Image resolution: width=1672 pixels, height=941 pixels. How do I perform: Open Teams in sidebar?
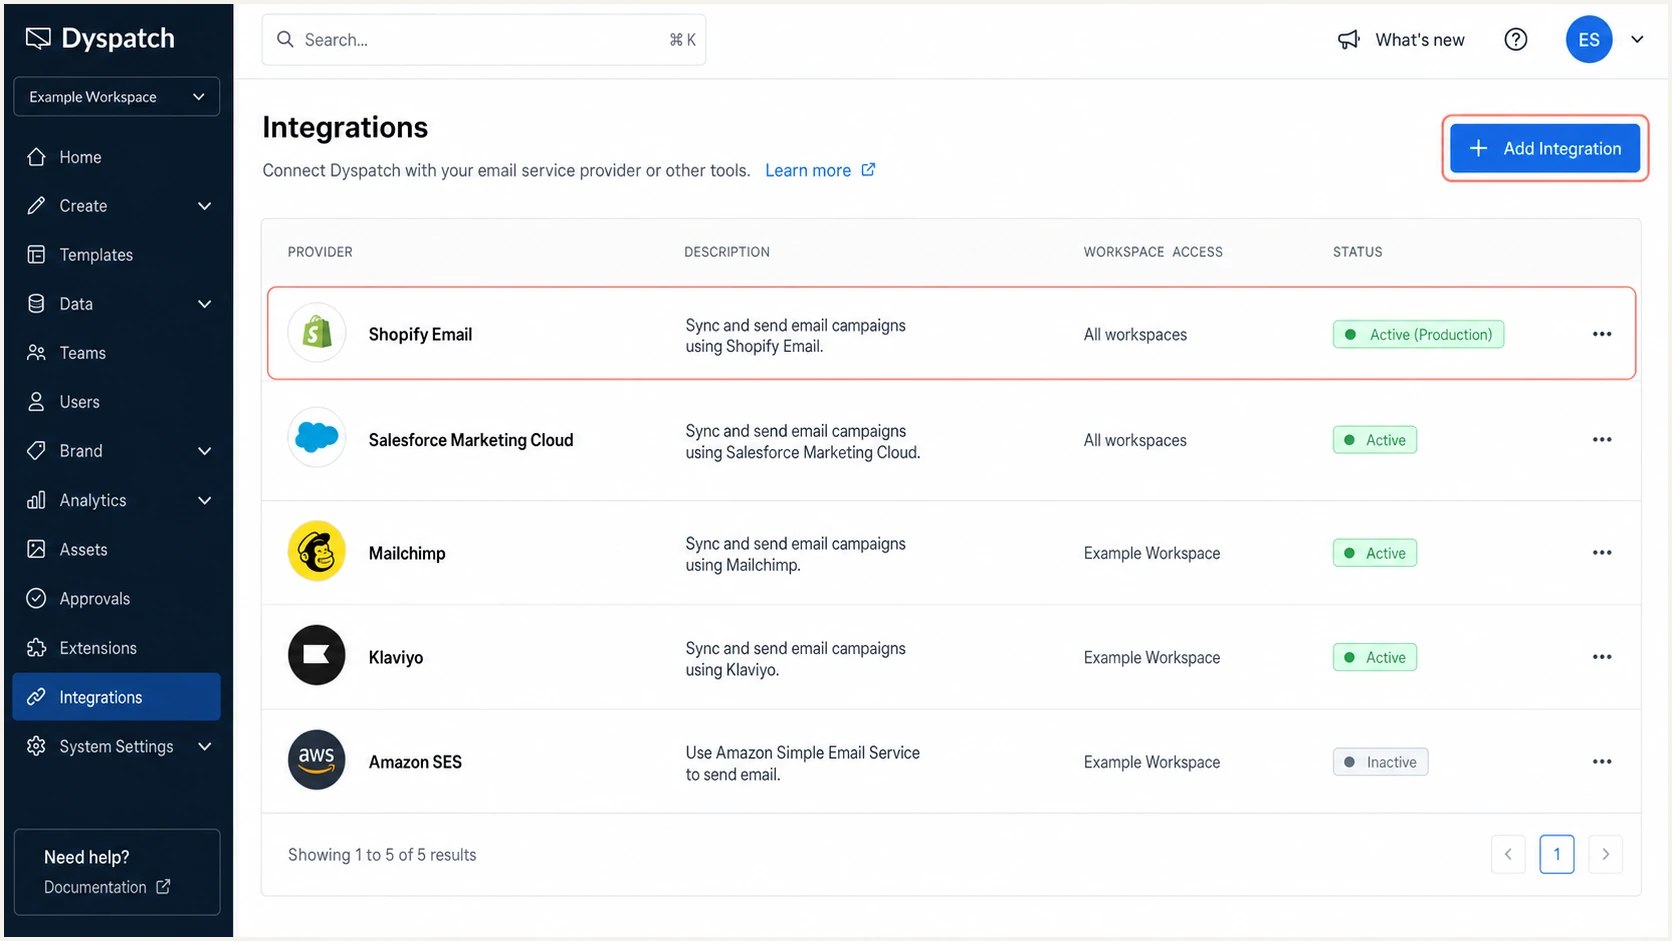tap(117, 353)
